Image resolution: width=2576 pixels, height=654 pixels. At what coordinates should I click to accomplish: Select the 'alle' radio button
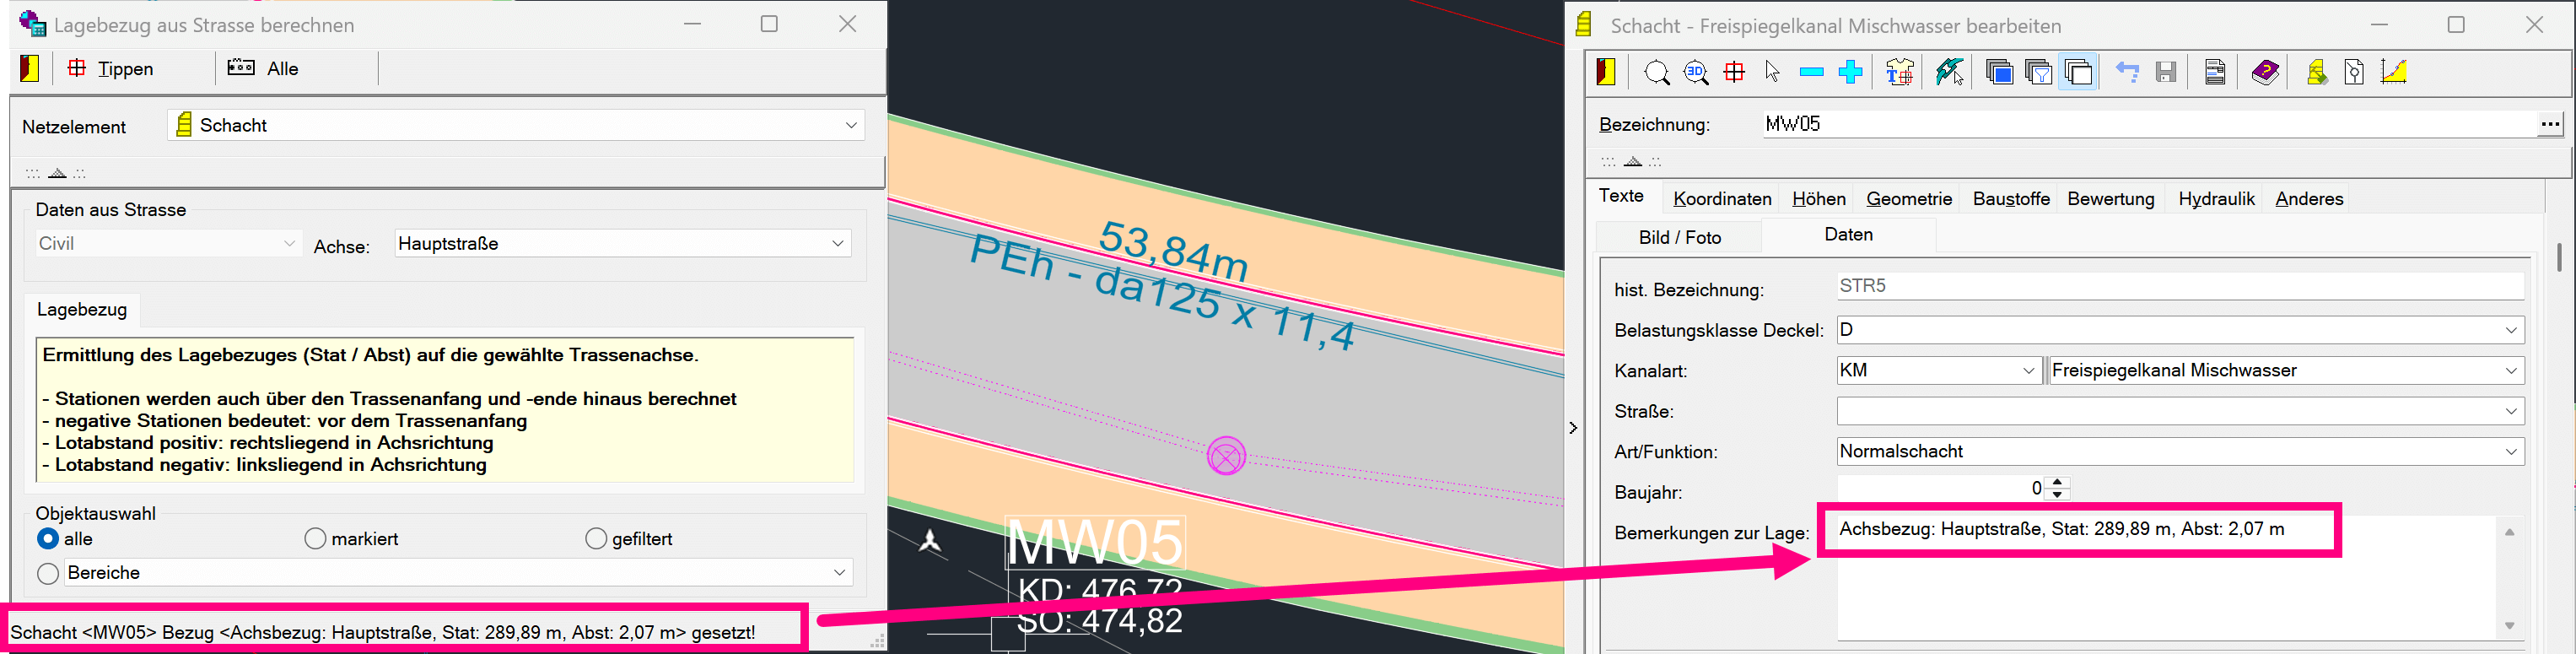48,539
